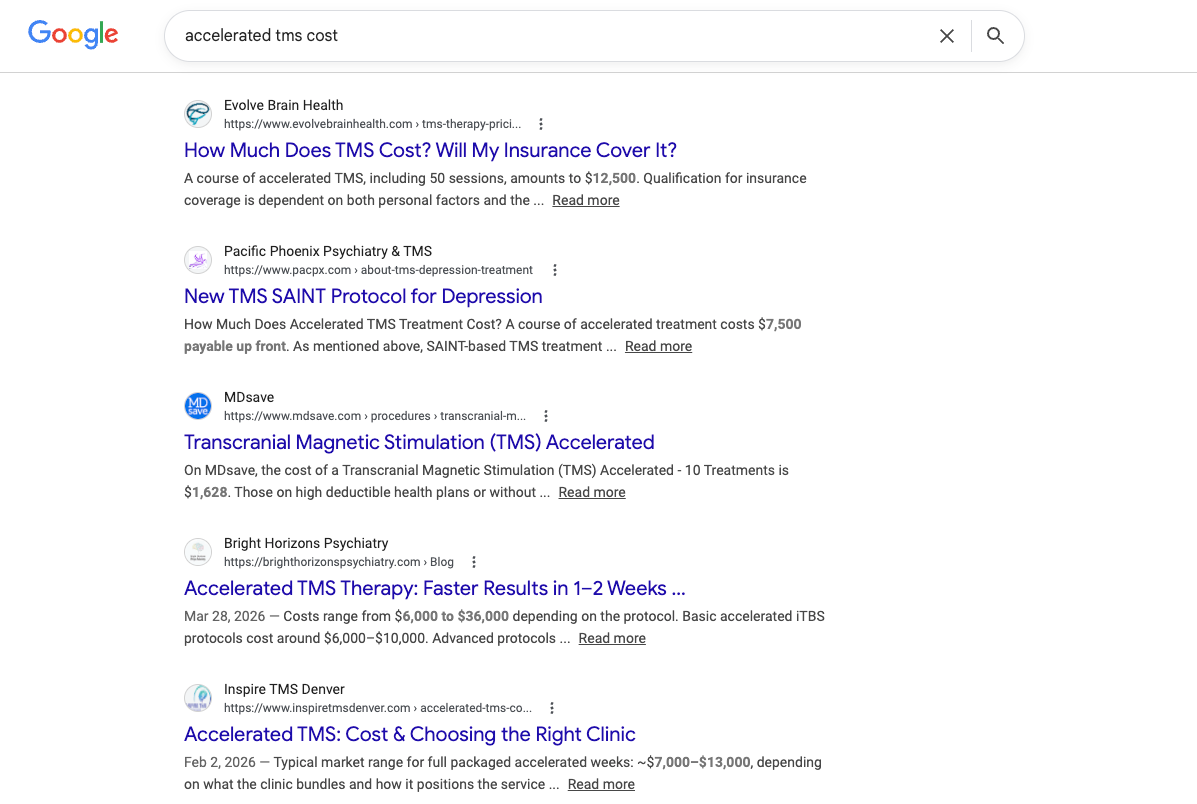The height and width of the screenshot is (804, 1197).
Task: Click the inspiretmsdenver.com URL text
Action: pyautogui.click(x=378, y=707)
